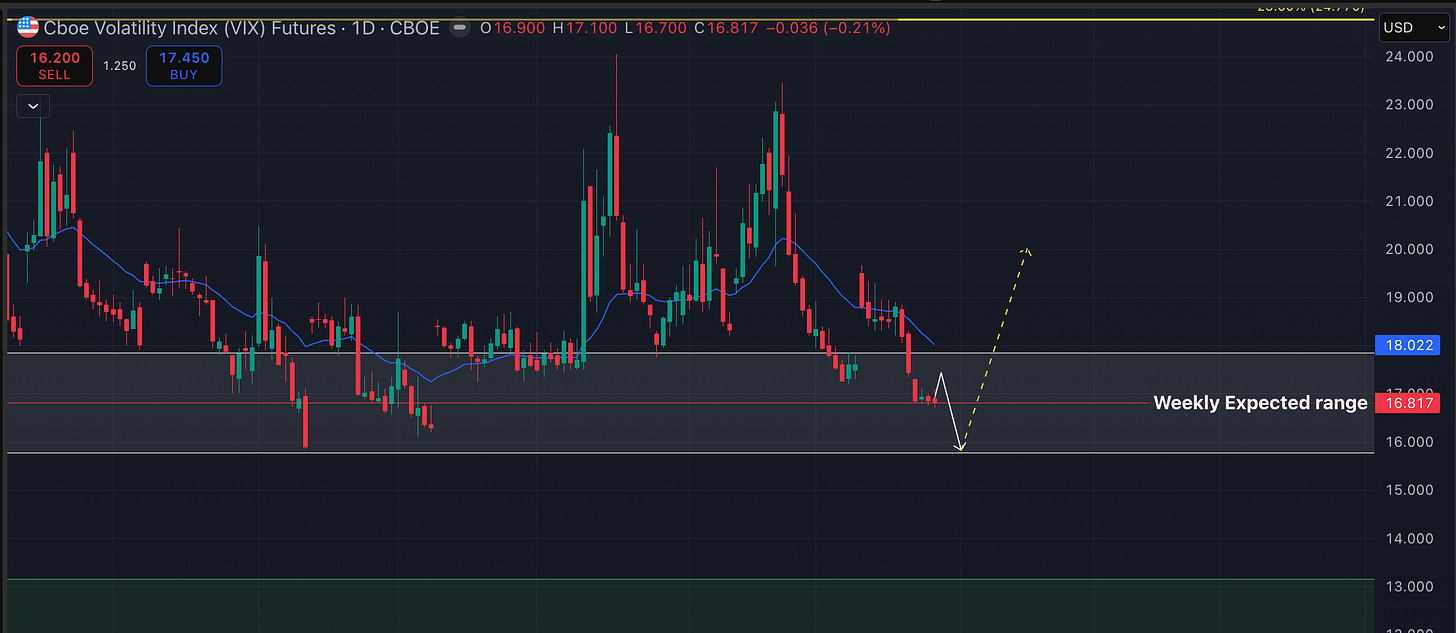The height and width of the screenshot is (633, 1456).
Task: Click 23.000 on the price axis
Action: [1410, 105]
